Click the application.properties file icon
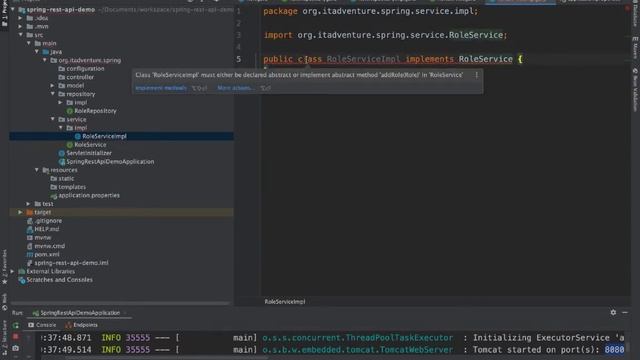 tap(53, 196)
